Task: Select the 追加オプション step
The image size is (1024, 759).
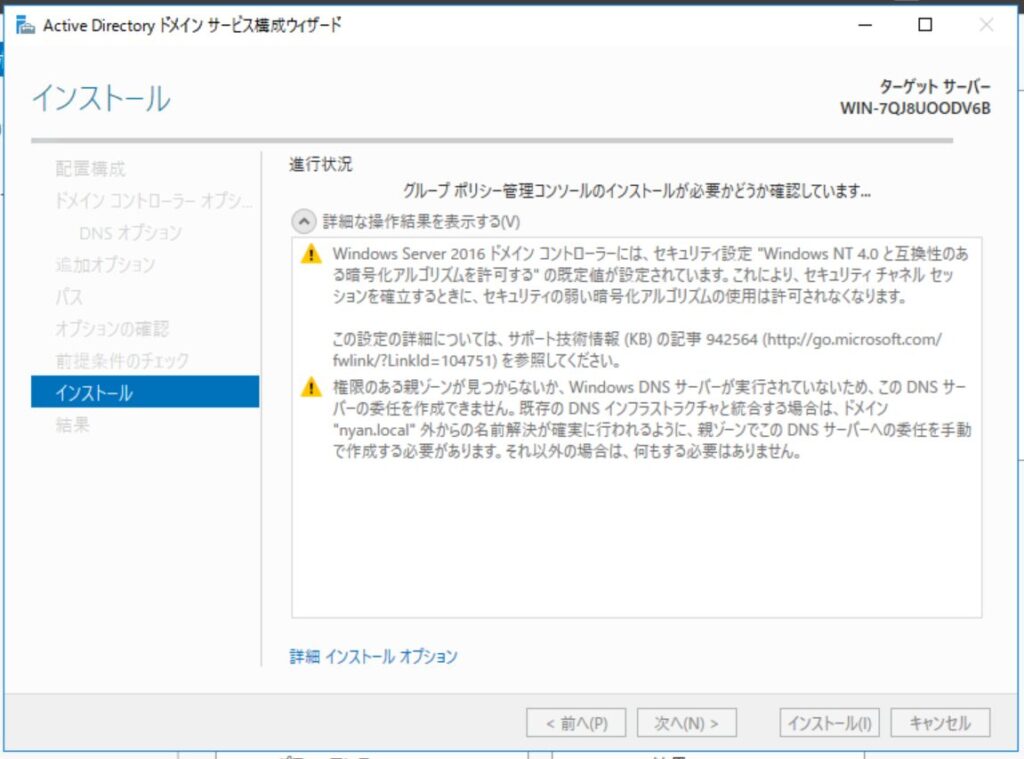Action: (x=105, y=265)
